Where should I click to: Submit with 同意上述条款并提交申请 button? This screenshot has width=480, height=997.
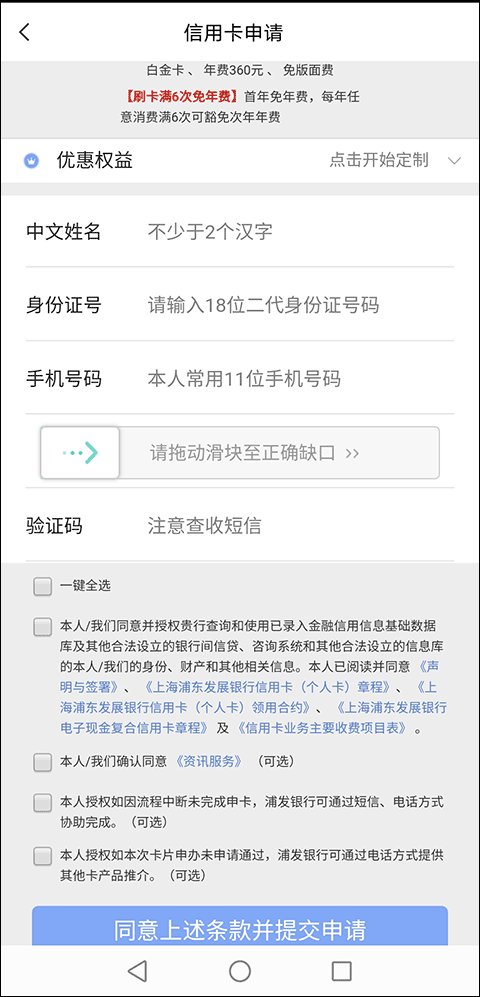[x=240, y=926]
